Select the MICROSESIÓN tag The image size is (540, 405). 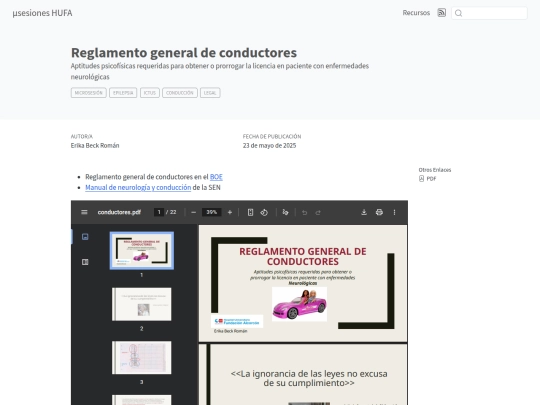89,93
